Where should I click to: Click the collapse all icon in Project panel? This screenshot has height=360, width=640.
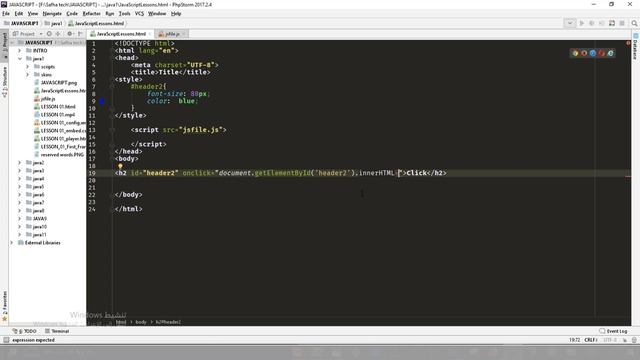(x=58, y=34)
